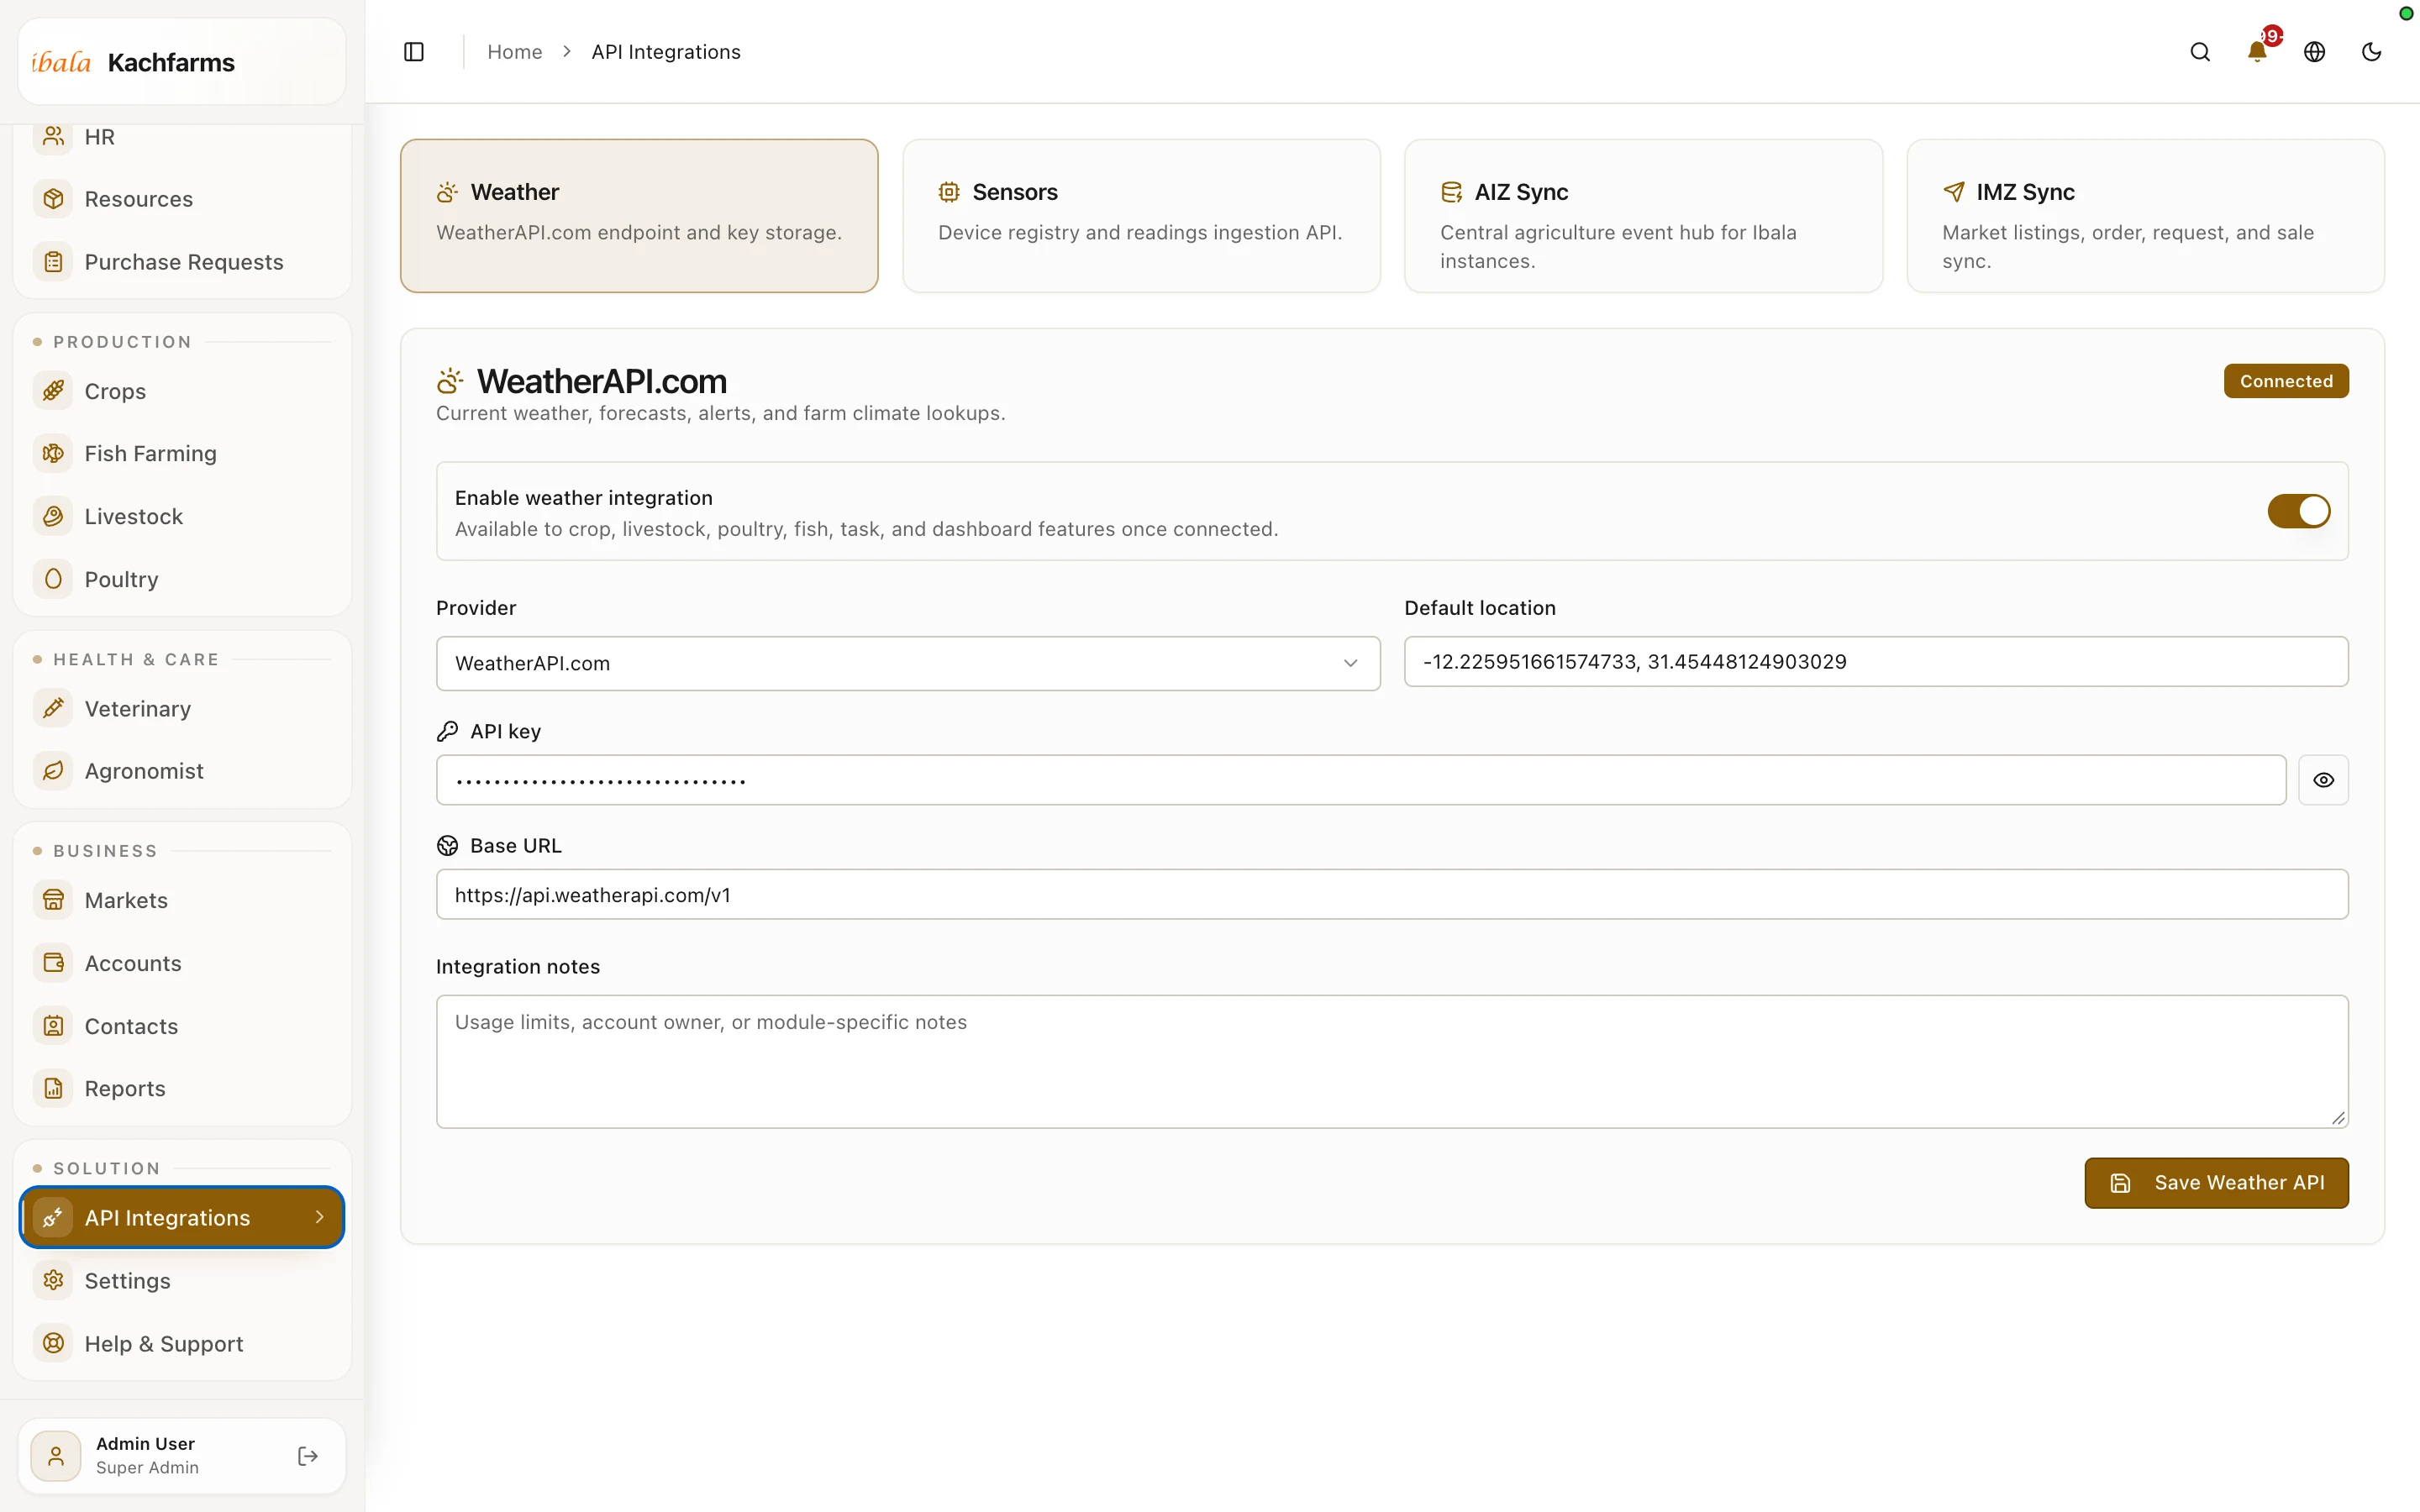Click the Fish Farming icon
2420x1512 pixels.
point(54,454)
